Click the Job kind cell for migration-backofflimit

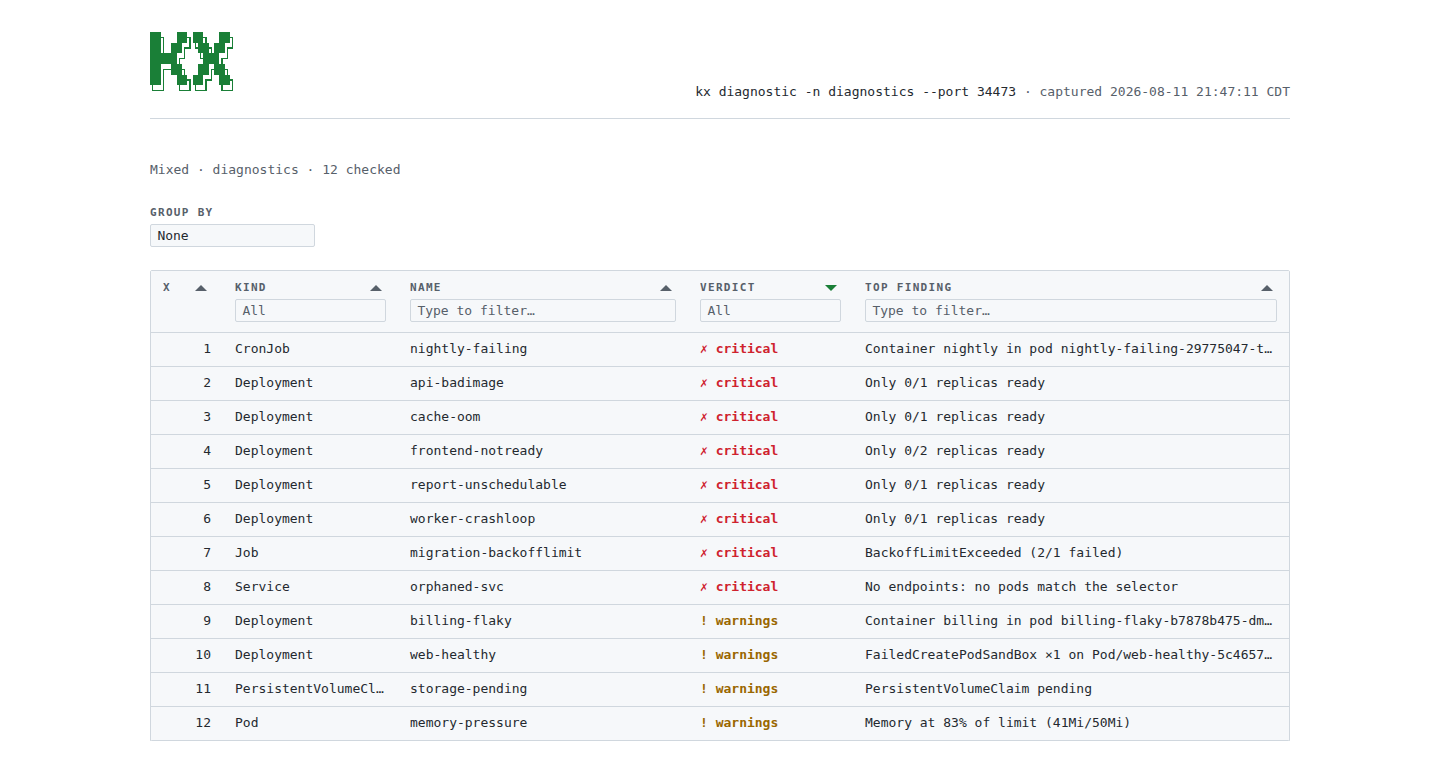coord(247,553)
